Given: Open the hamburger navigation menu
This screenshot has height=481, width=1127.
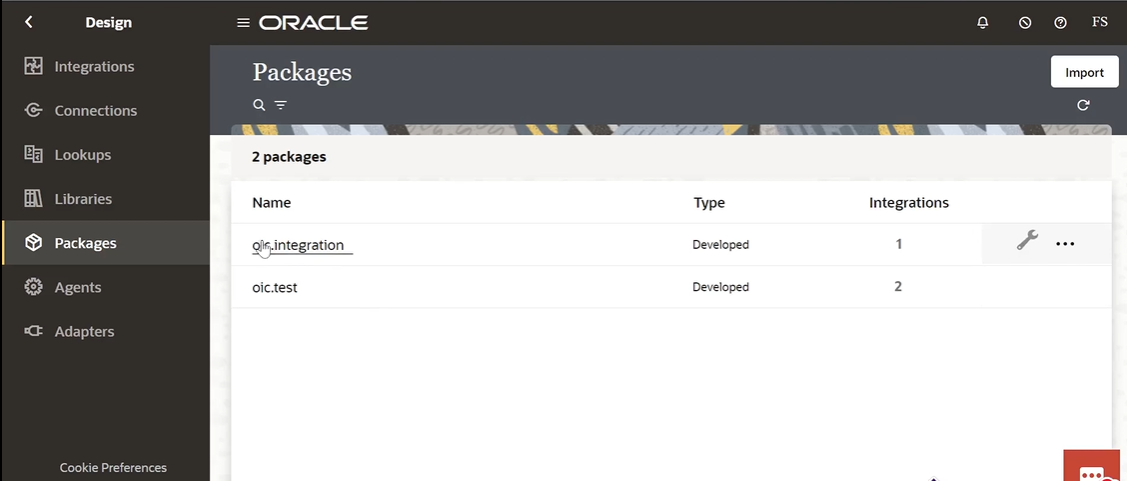Looking at the screenshot, I should pyautogui.click(x=243, y=23).
